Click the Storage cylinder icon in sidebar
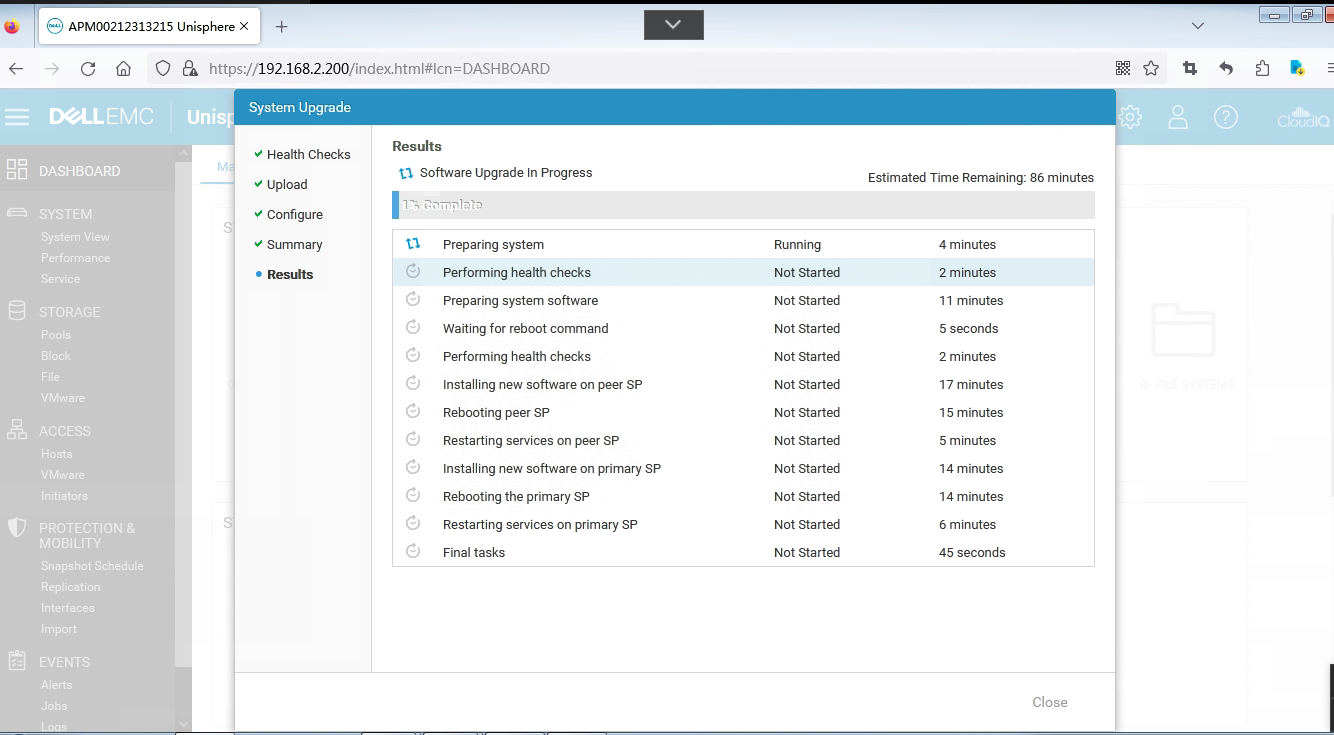 (17, 311)
